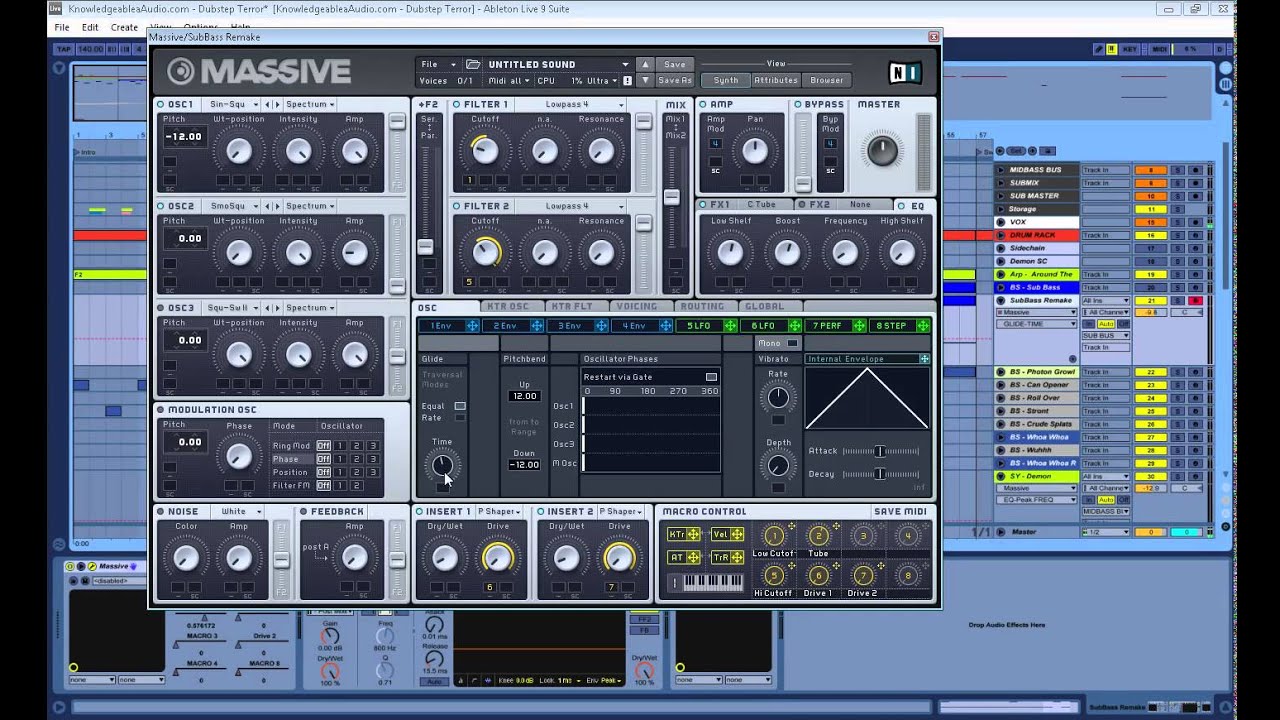Open Noise White type dropdown
The width and height of the screenshot is (1280, 720).
pyautogui.click(x=238, y=511)
